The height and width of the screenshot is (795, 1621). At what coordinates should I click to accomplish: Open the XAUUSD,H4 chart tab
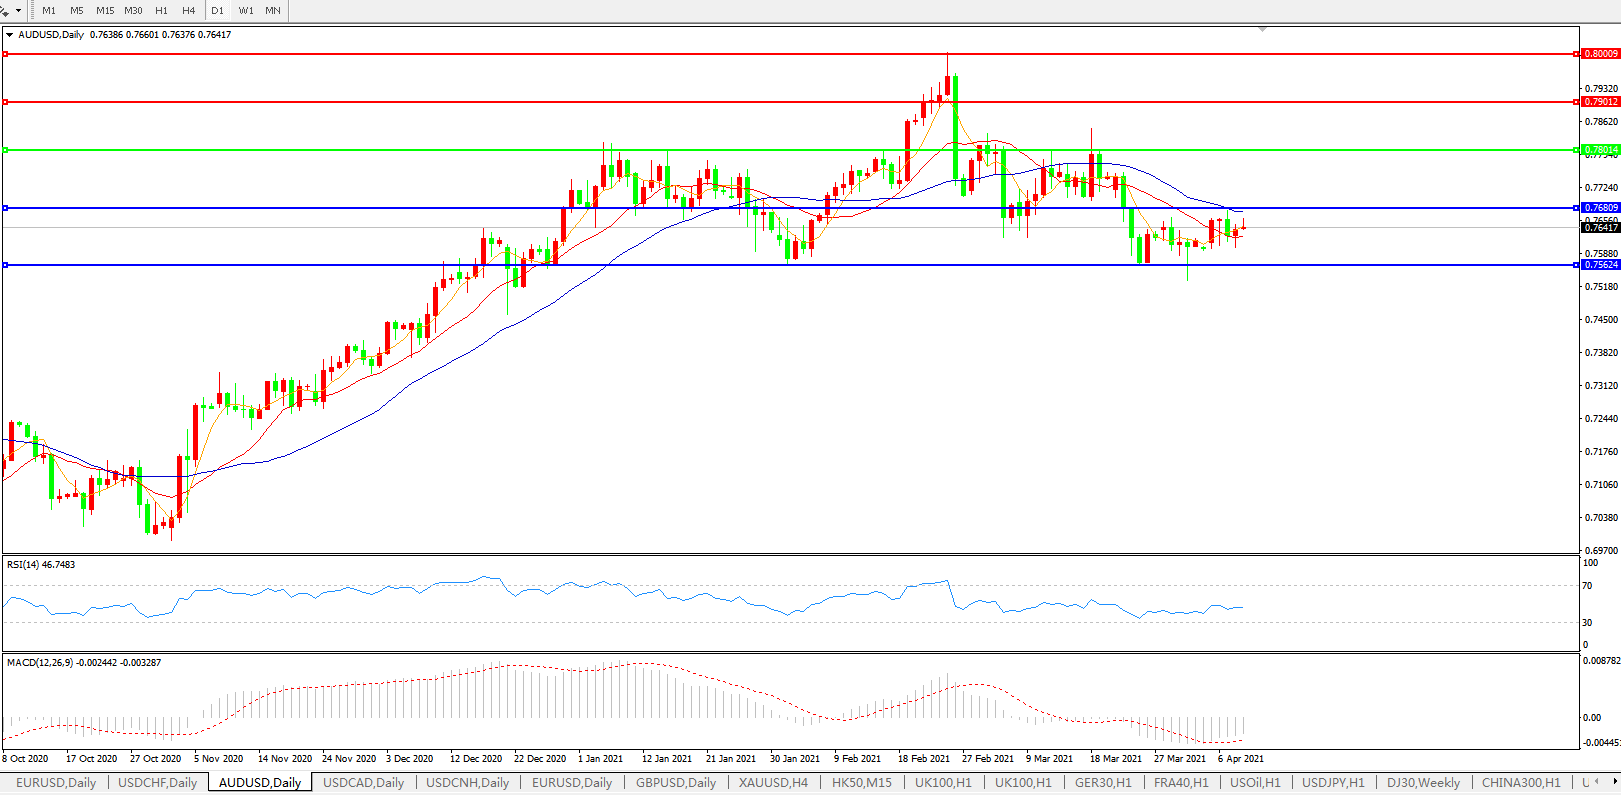click(x=773, y=783)
